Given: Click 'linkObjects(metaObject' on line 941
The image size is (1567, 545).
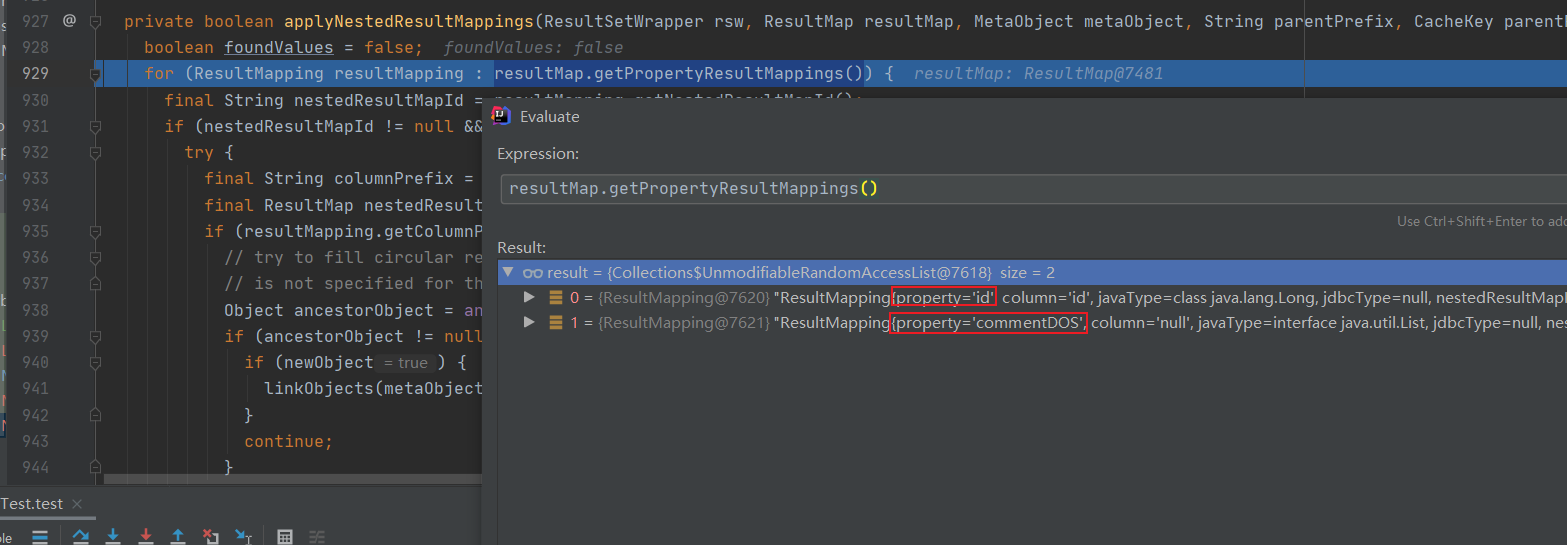Looking at the screenshot, I should (x=372, y=388).
